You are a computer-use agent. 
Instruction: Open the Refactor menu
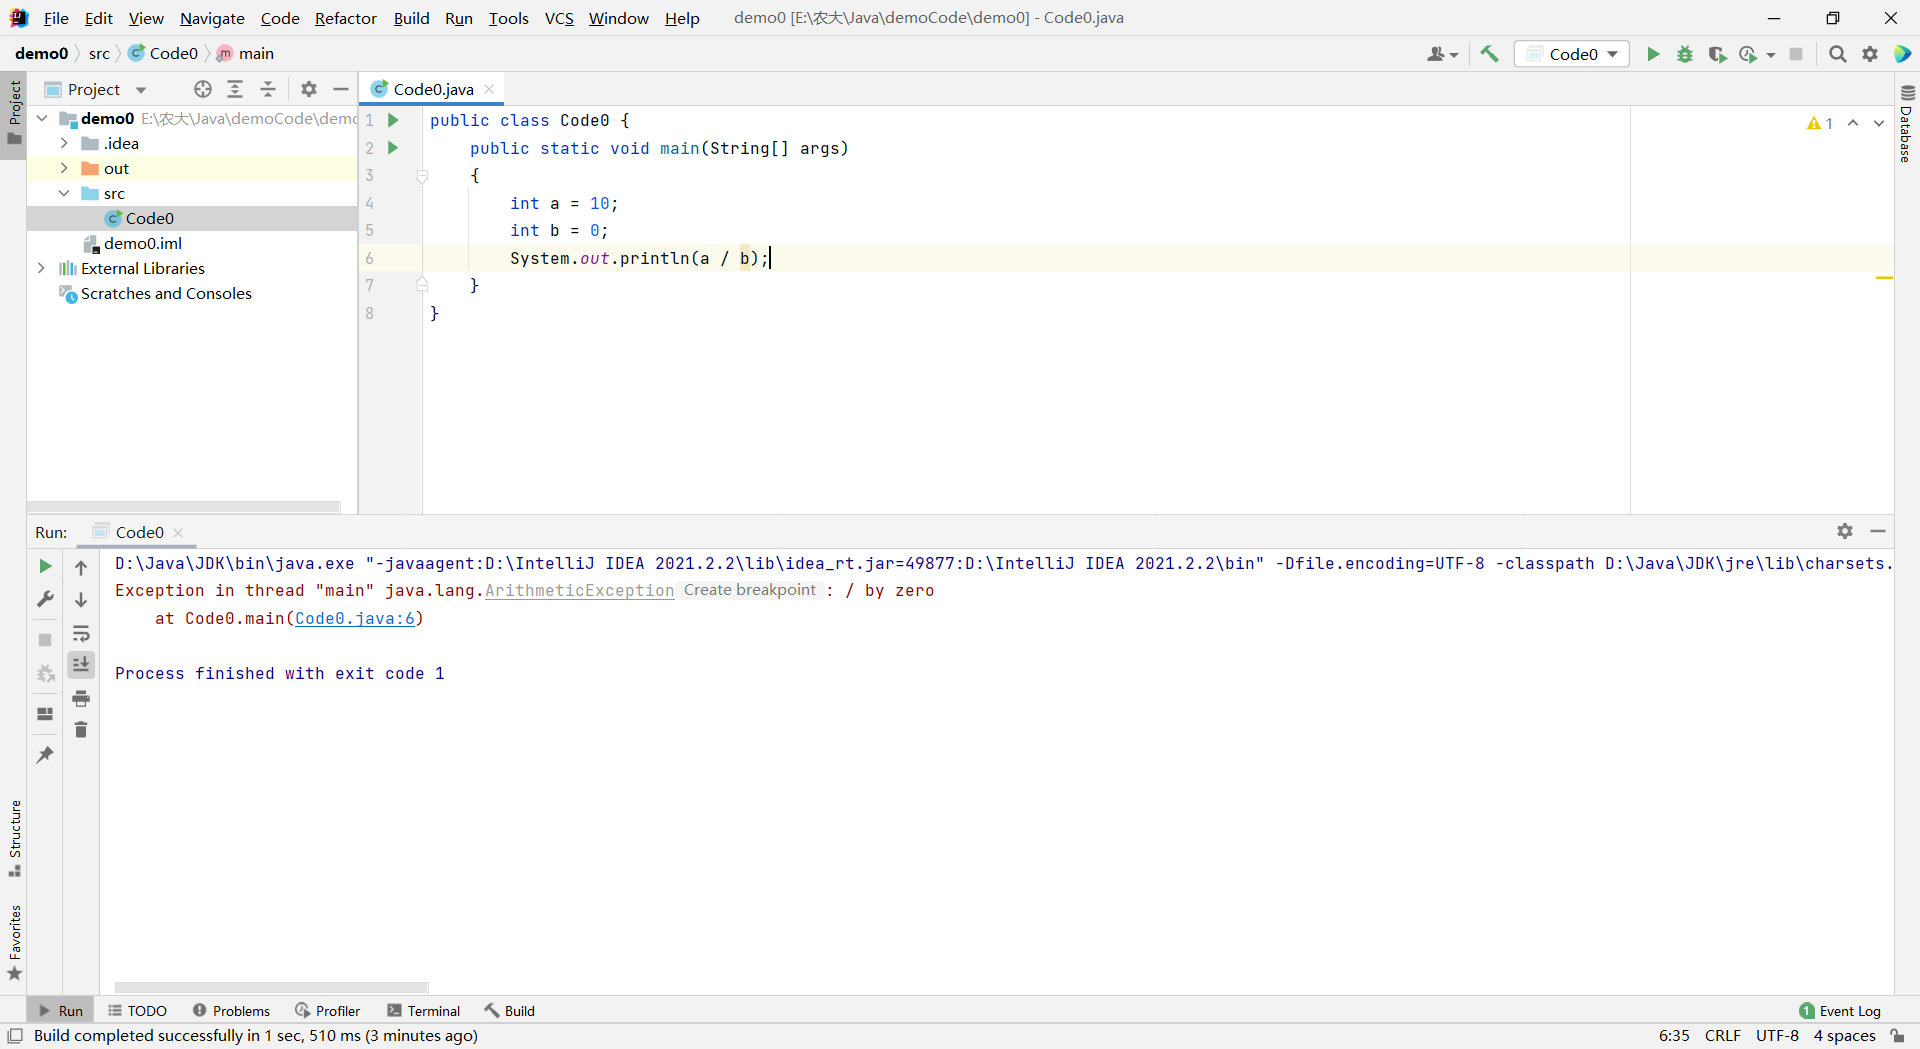click(345, 18)
